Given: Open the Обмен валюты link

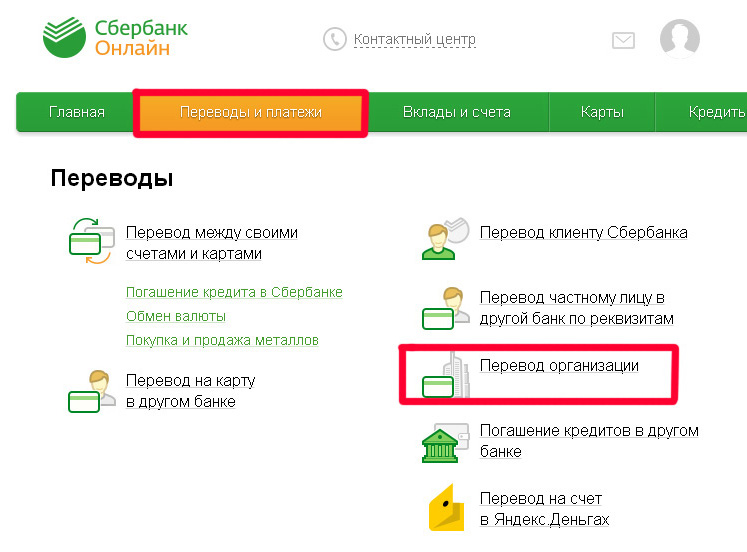Looking at the screenshot, I should pos(176,316).
